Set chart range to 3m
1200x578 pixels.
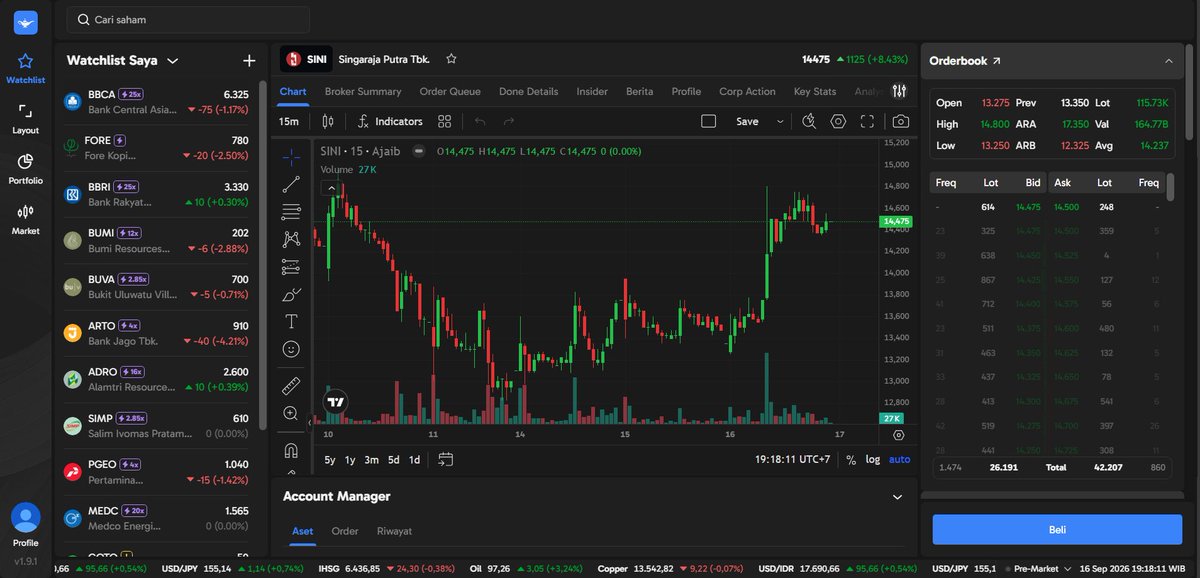(371, 460)
